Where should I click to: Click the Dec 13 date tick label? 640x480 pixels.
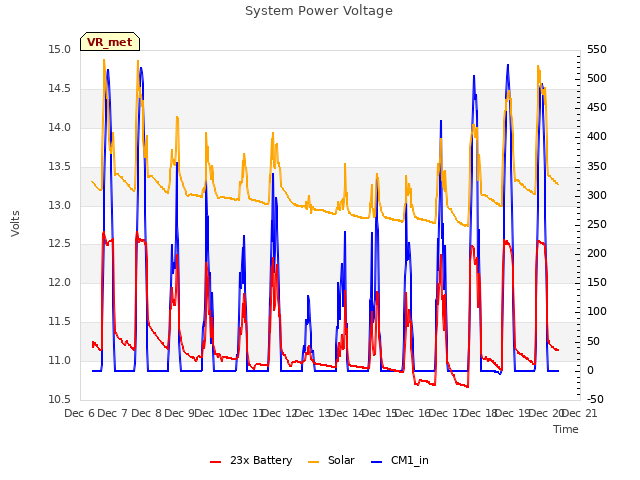pyautogui.click(x=312, y=413)
